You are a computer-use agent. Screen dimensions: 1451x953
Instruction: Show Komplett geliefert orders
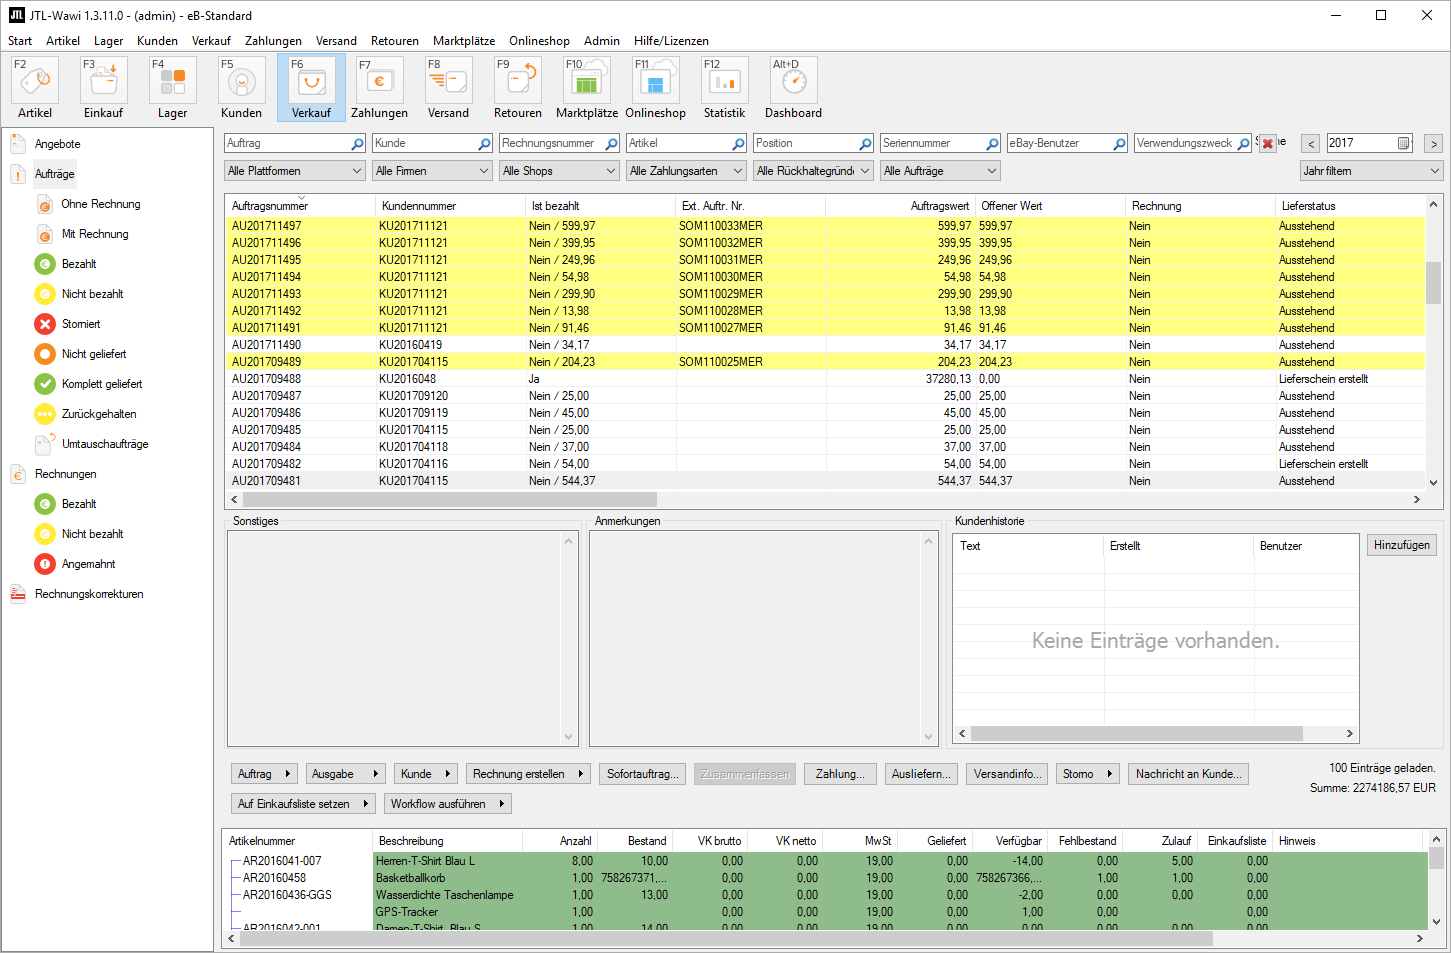click(x=102, y=384)
